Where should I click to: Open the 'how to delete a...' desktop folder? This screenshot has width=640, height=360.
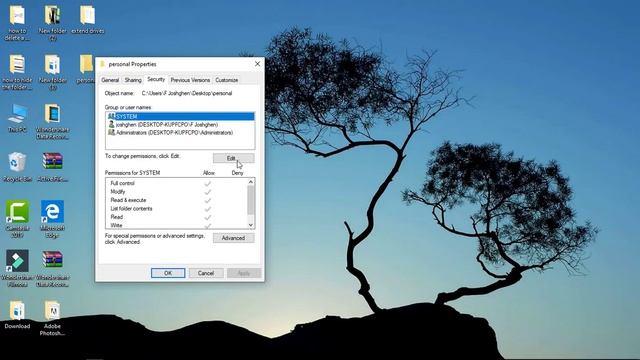[17, 22]
